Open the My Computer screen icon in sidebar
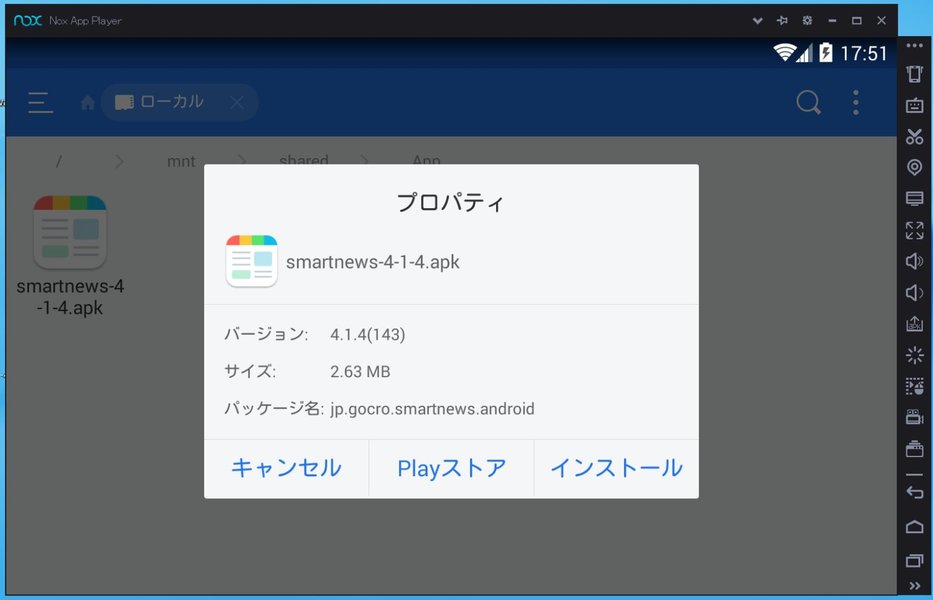This screenshot has height=600, width=933. click(x=915, y=198)
